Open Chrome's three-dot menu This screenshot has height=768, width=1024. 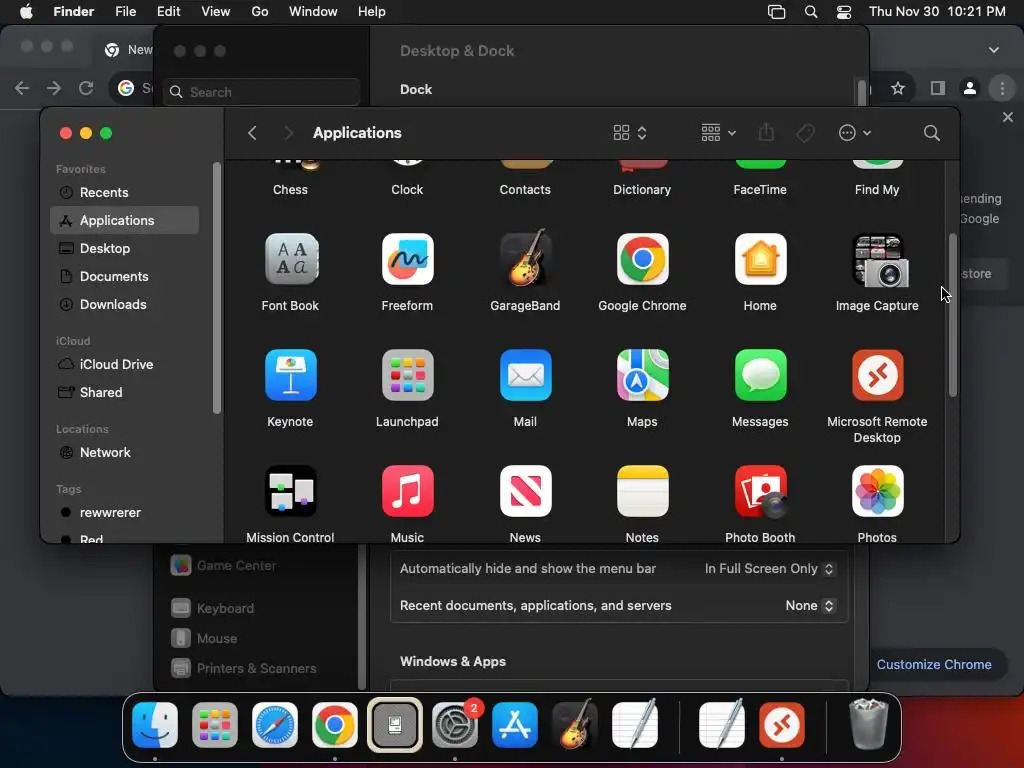(1002, 88)
